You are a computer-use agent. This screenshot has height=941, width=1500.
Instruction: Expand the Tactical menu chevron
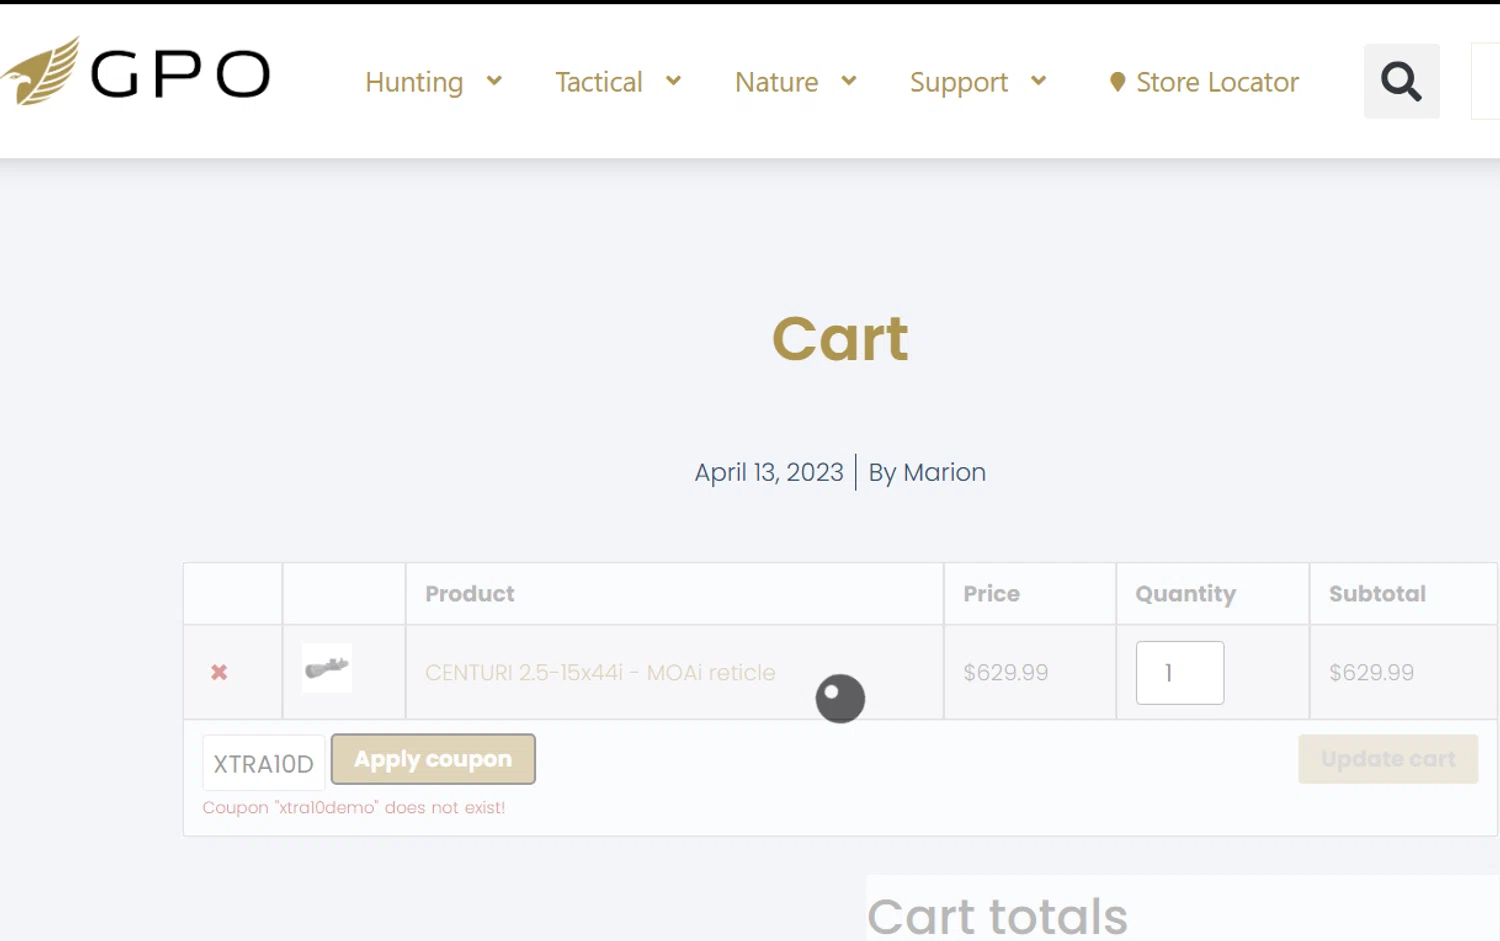[x=673, y=81]
